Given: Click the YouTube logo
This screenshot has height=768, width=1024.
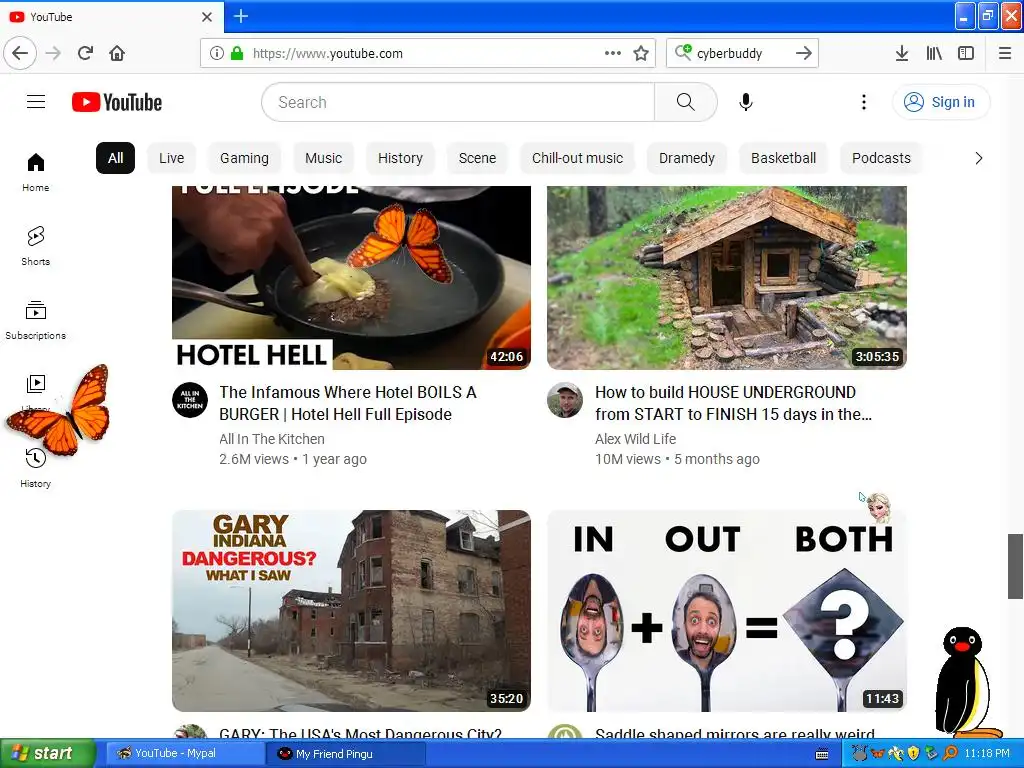Looking at the screenshot, I should [117, 102].
